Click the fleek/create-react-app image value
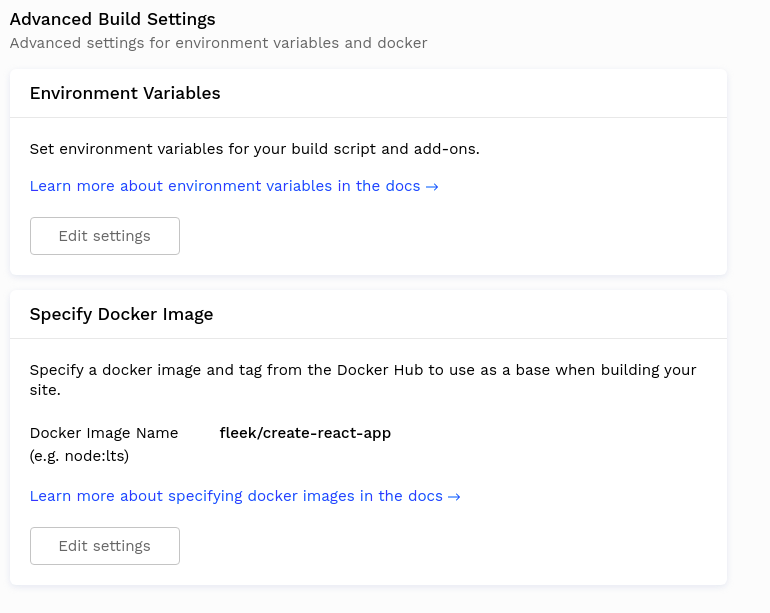Image resolution: width=770 pixels, height=613 pixels. 305,433
